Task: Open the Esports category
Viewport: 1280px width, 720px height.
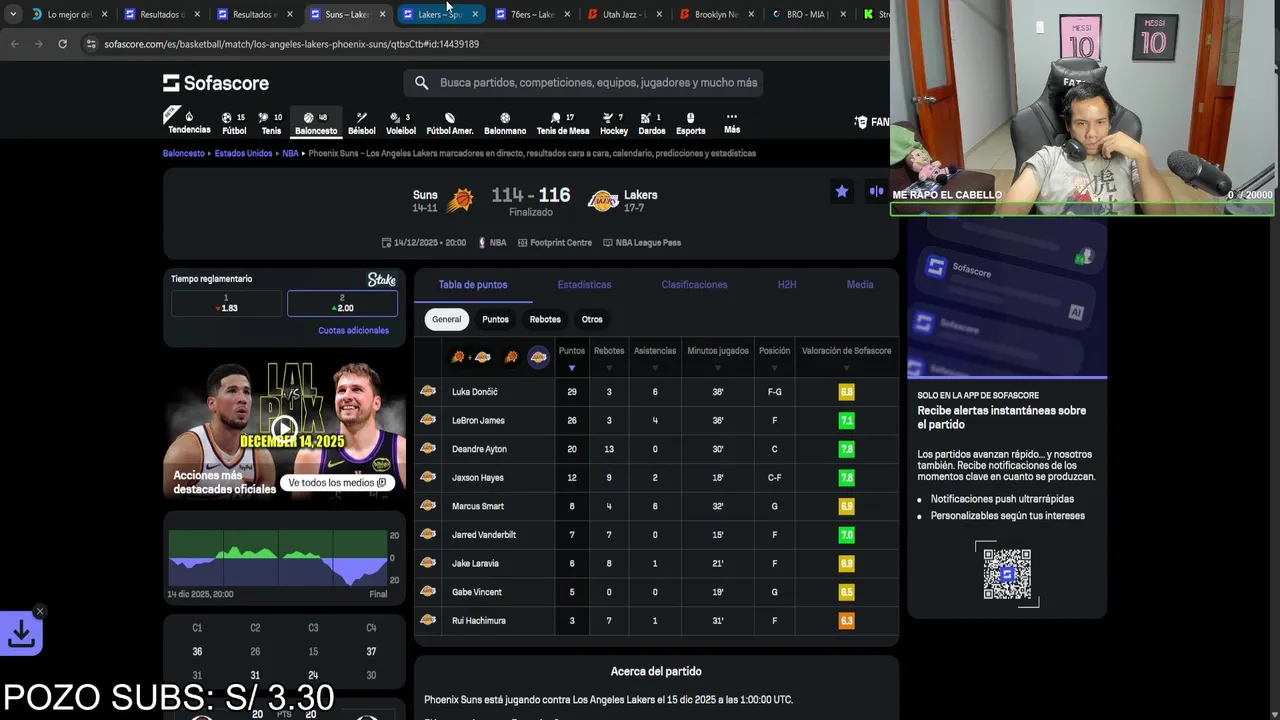Action: (690, 123)
